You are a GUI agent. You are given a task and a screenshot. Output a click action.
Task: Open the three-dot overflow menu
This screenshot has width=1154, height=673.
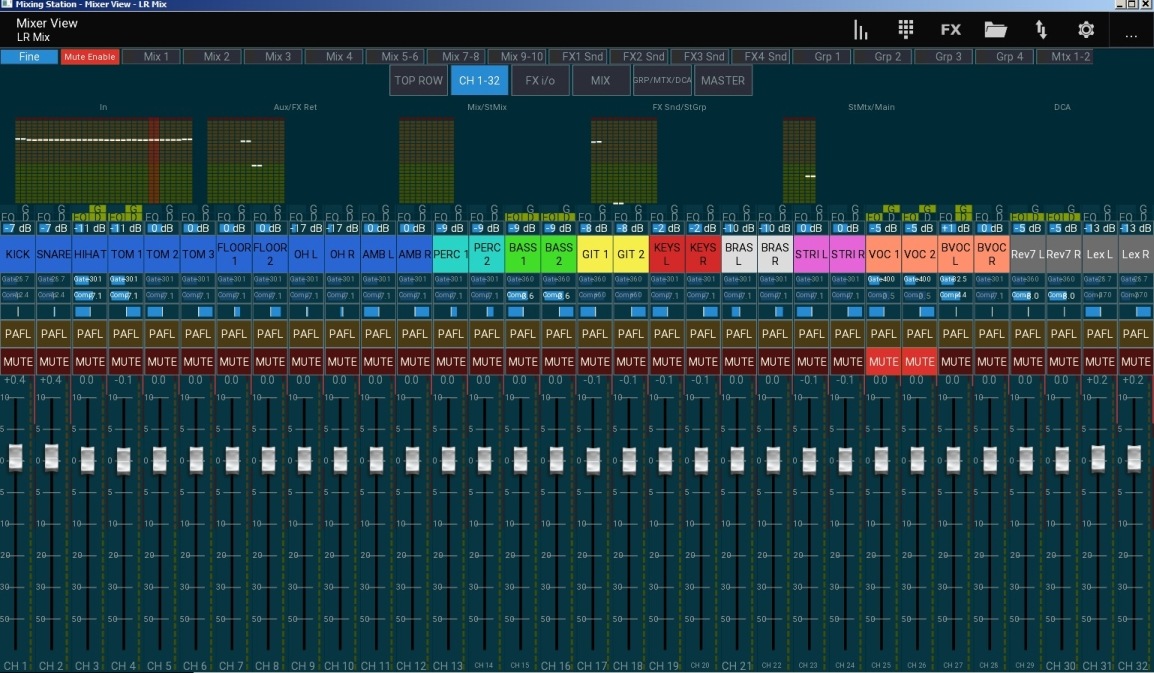pos(1131,33)
